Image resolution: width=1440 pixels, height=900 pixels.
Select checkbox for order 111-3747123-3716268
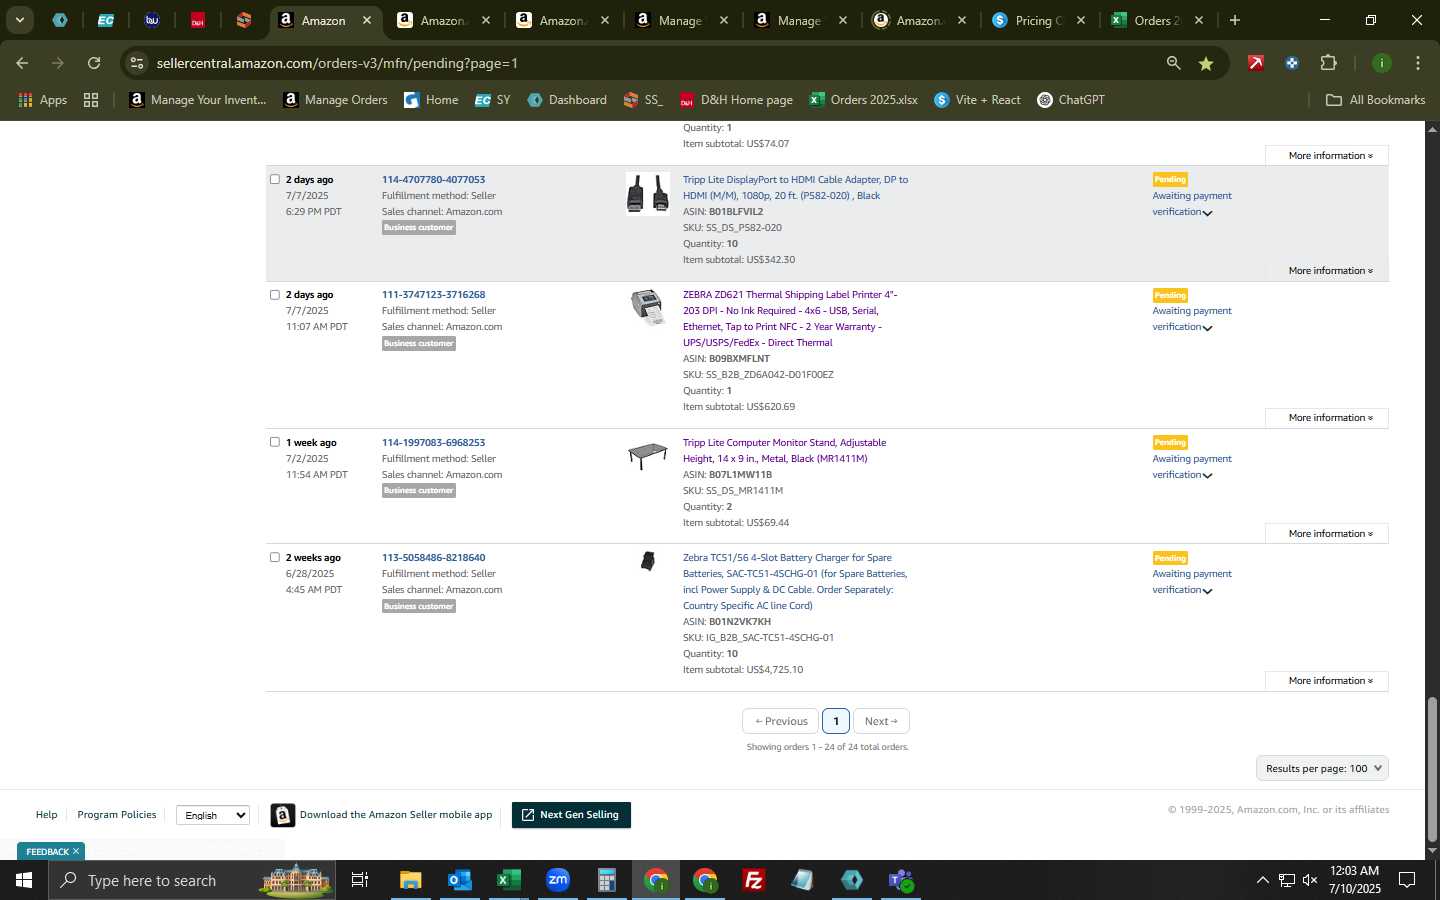(275, 294)
